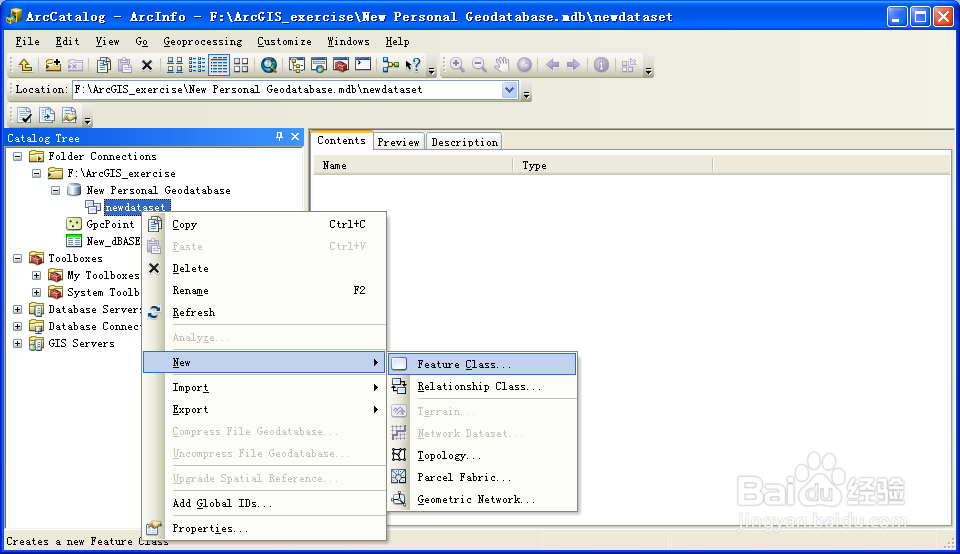
Task: Open the View menu
Action: point(107,42)
